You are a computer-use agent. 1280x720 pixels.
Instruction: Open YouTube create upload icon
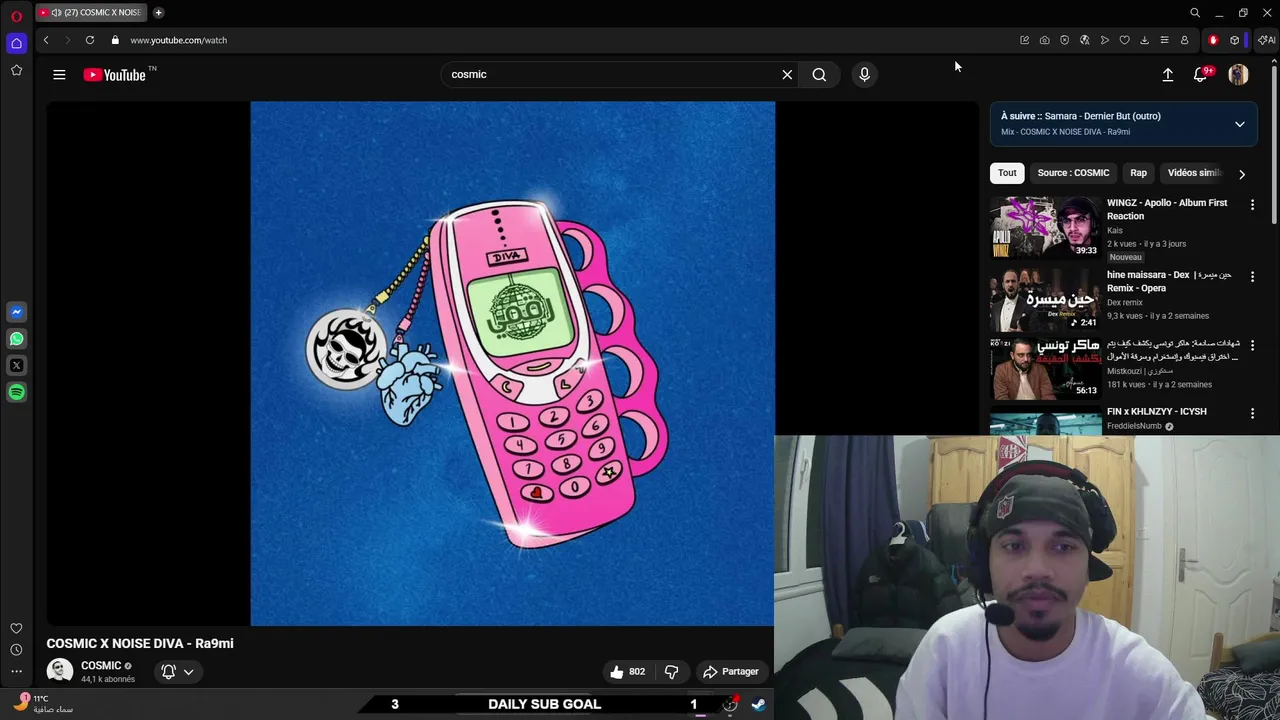[1167, 75]
